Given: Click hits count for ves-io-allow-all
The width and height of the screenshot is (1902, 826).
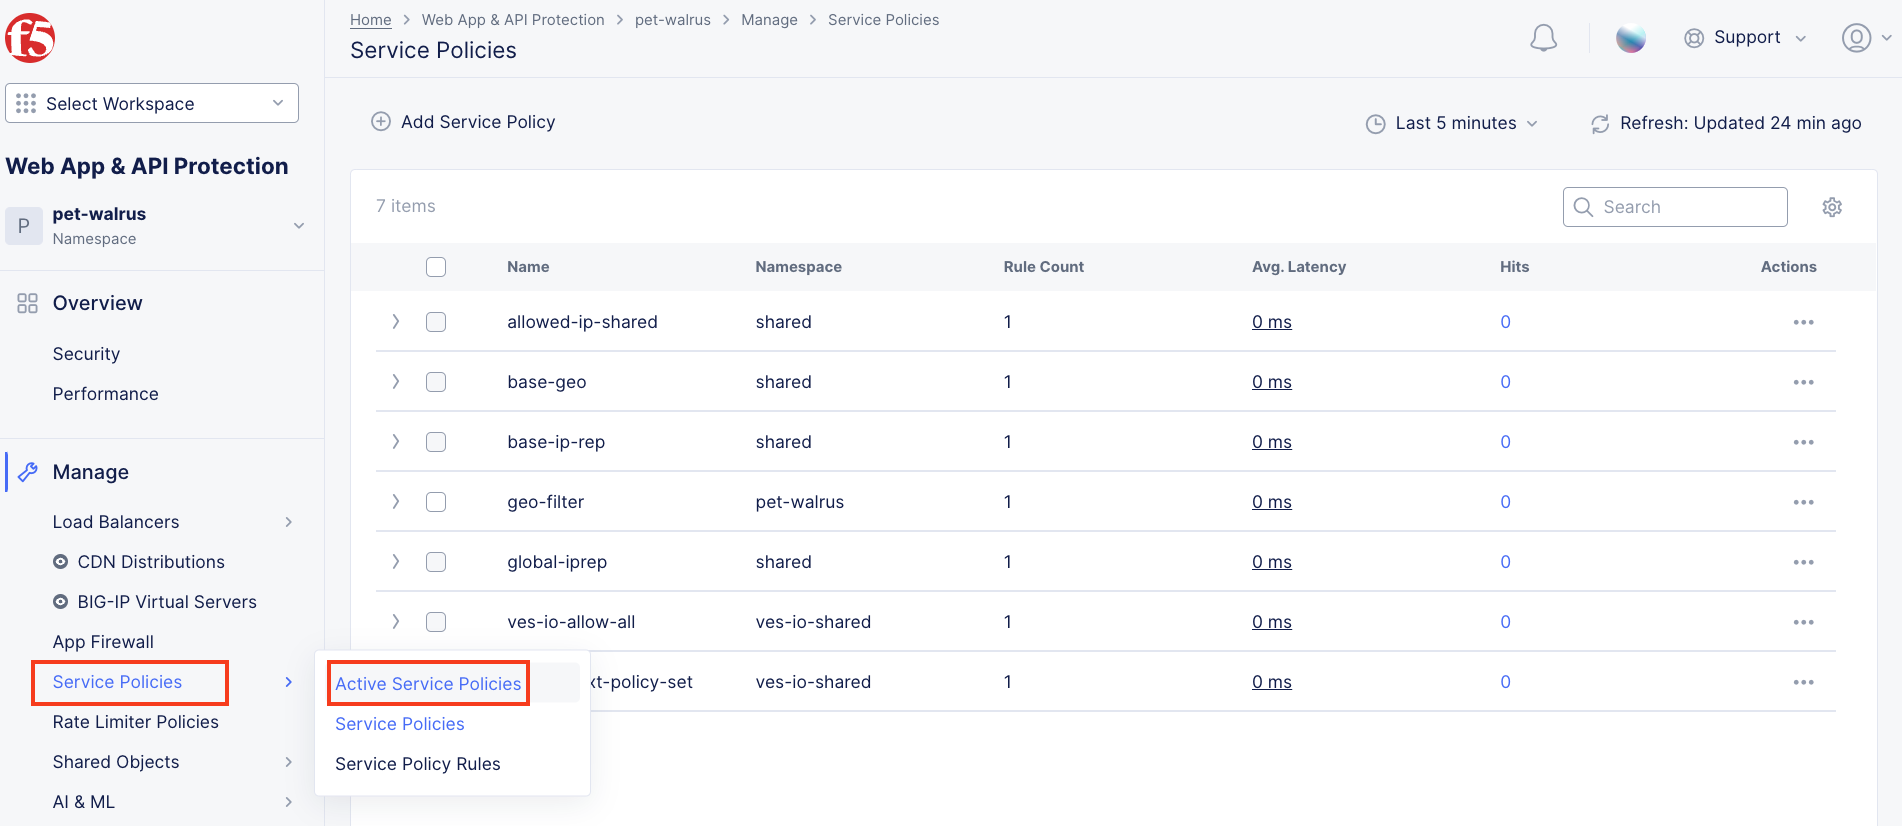Looking at the screenshot, I should pyautogui.click(x=1505, y=622).
